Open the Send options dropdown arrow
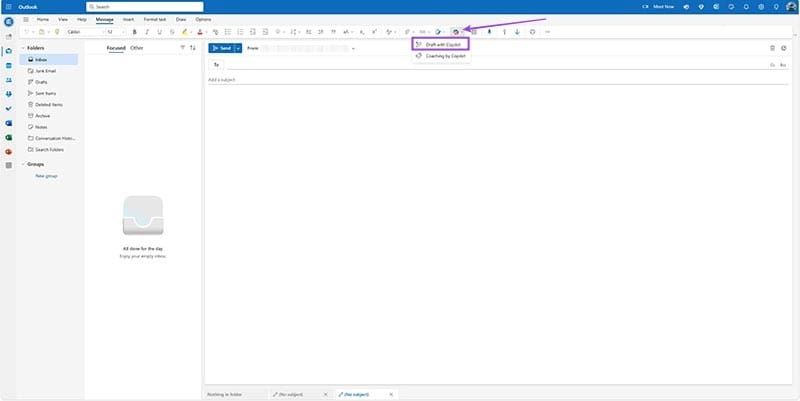 point(238,48)
